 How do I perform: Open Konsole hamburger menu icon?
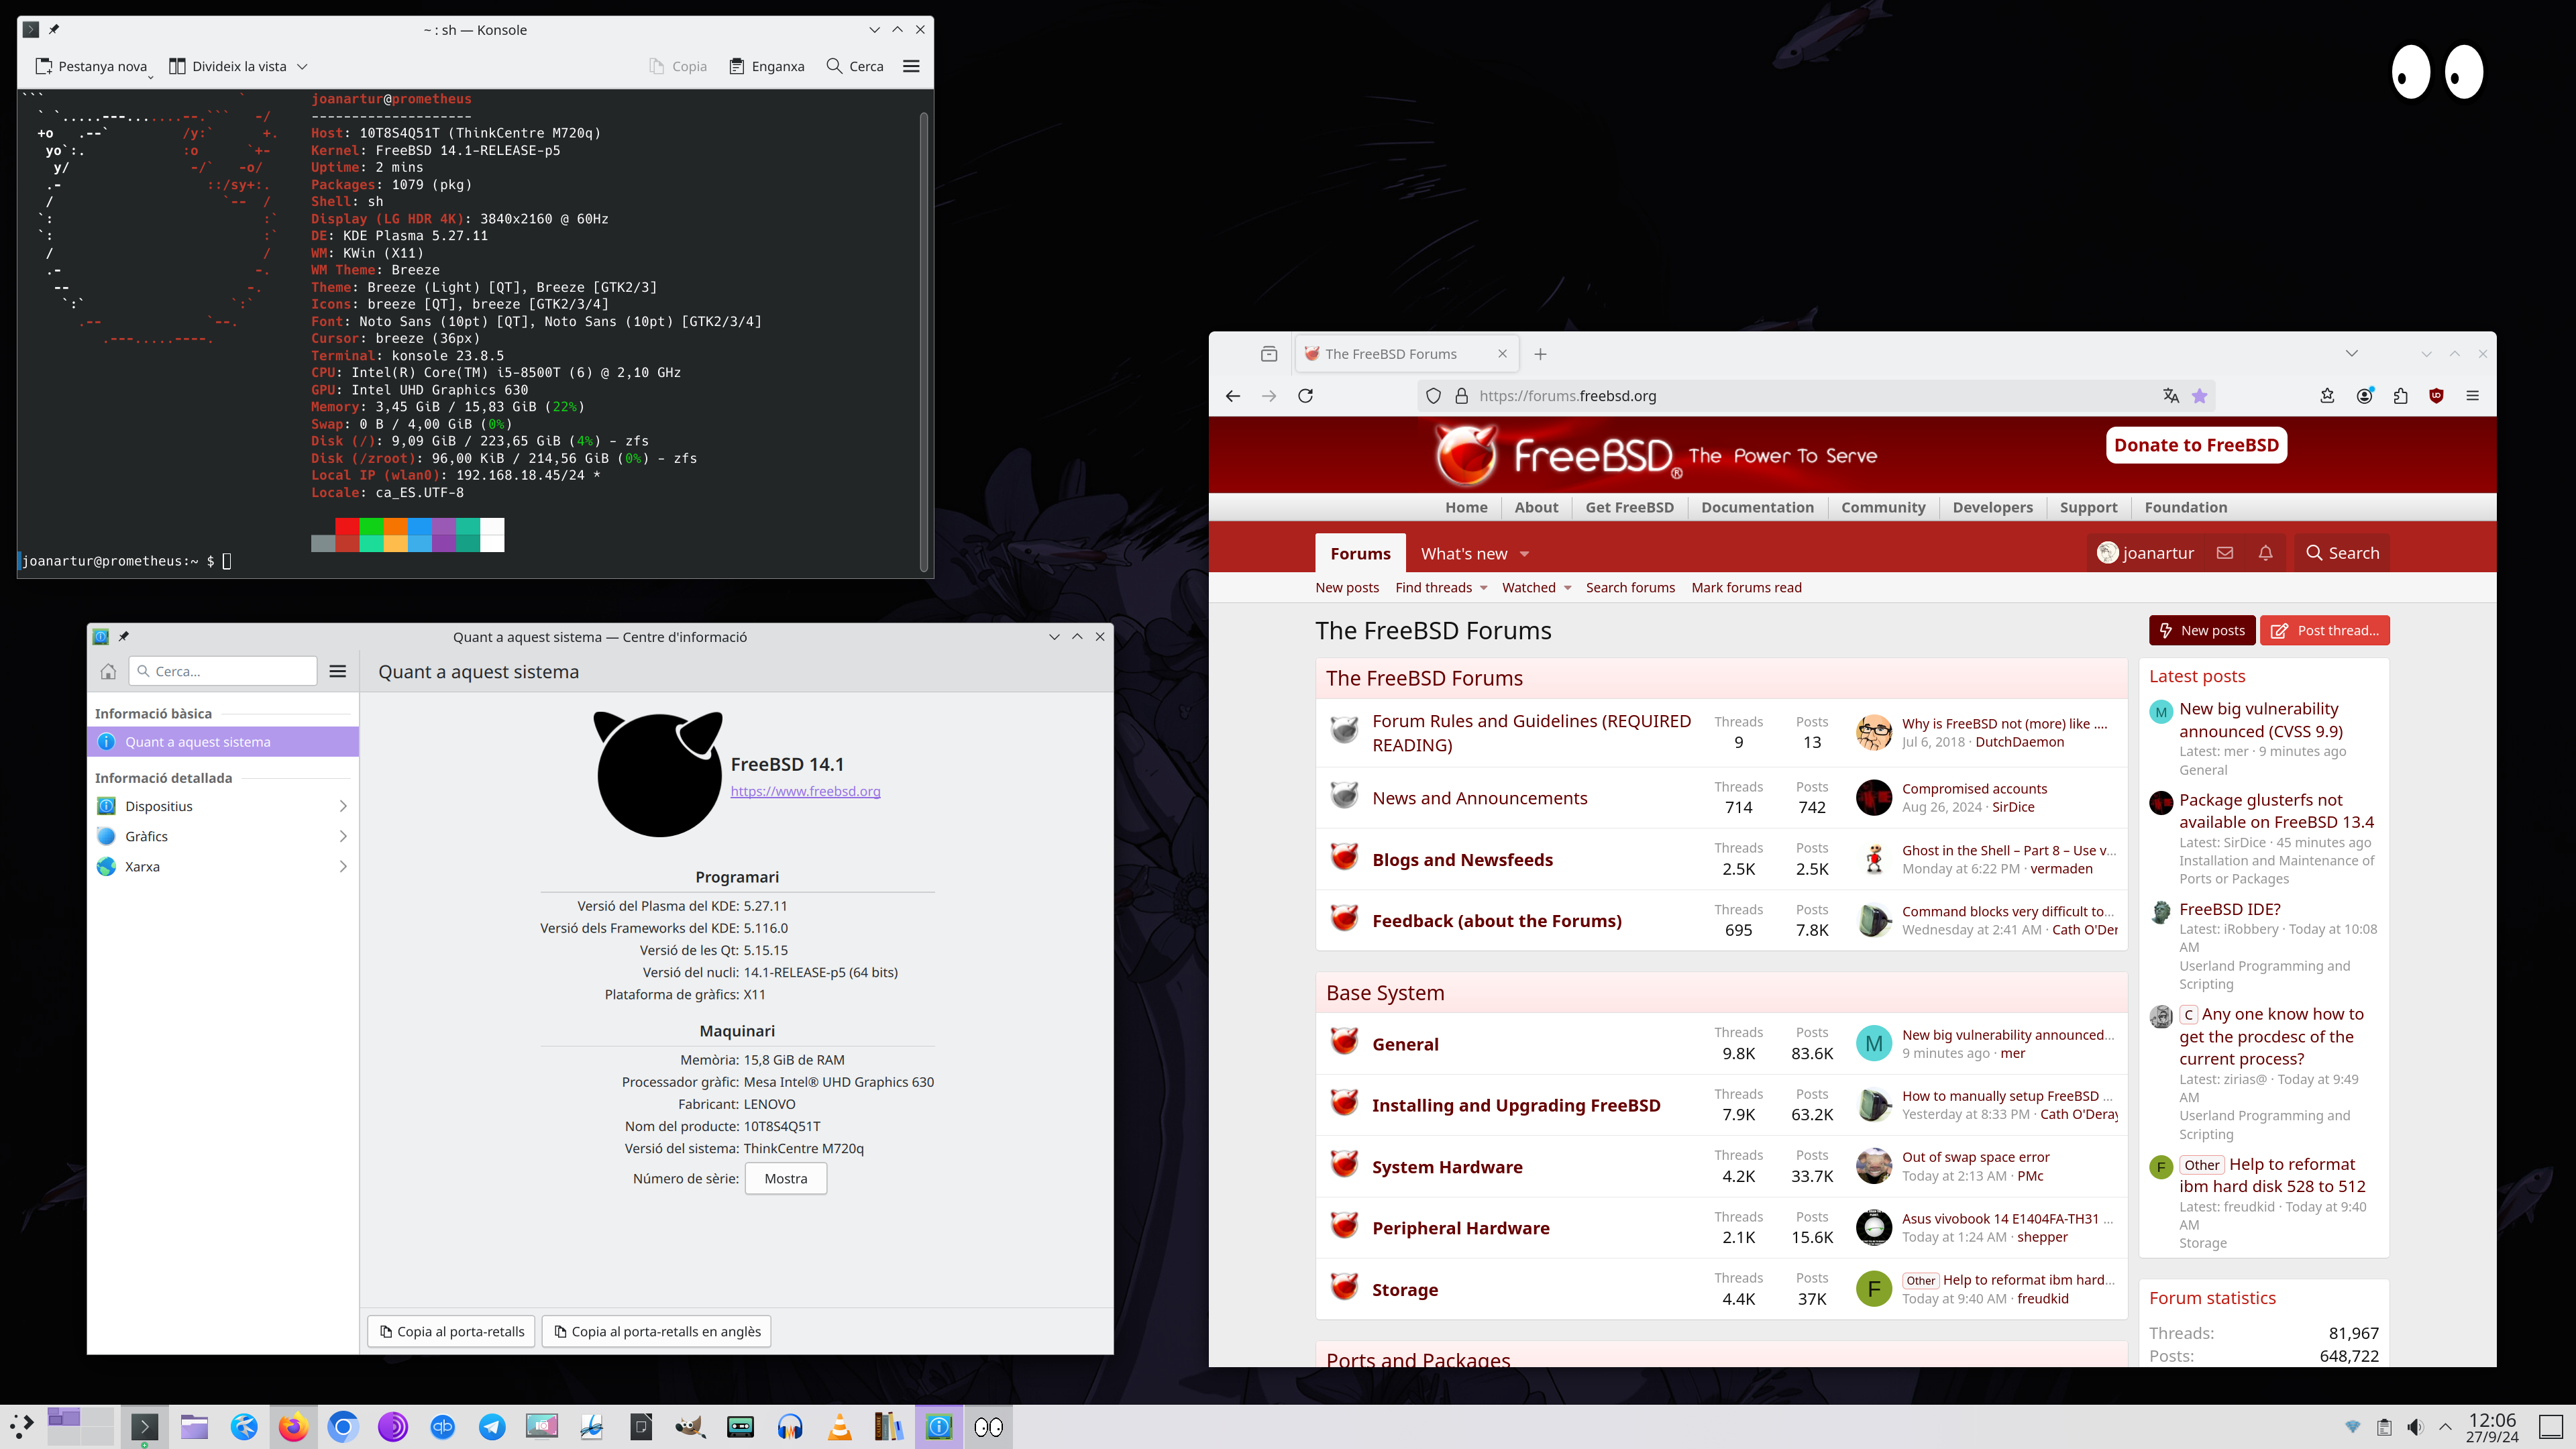[911, 66]
